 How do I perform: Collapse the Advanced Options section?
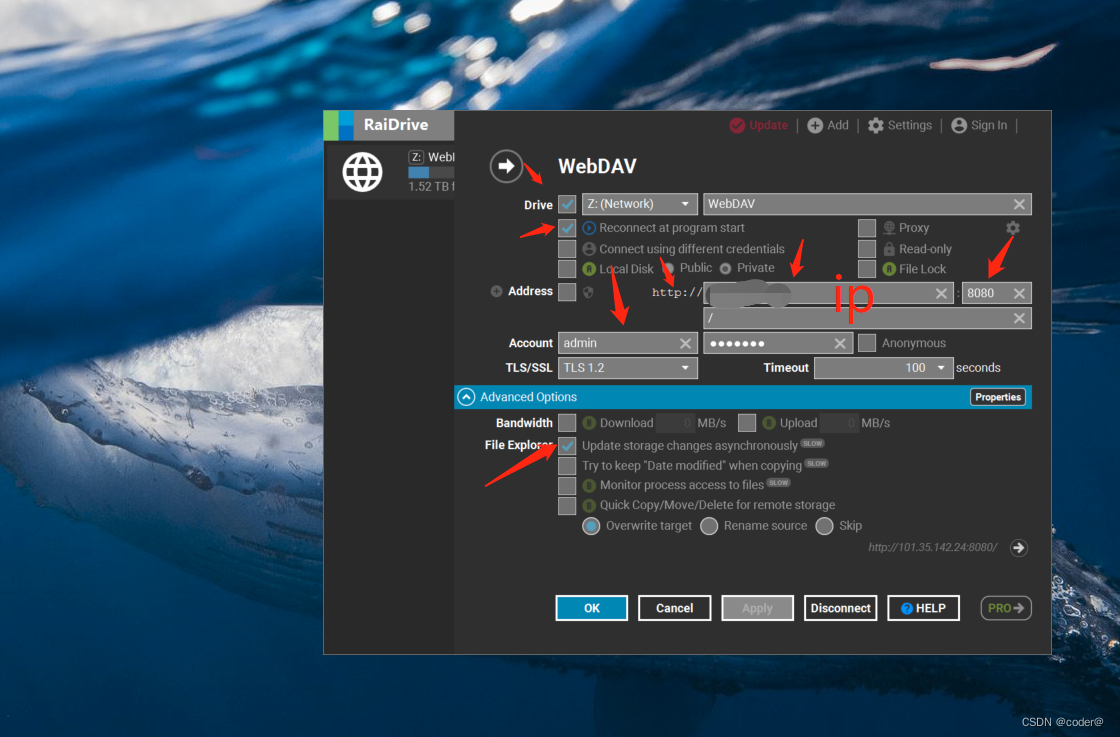pos(466,397)
